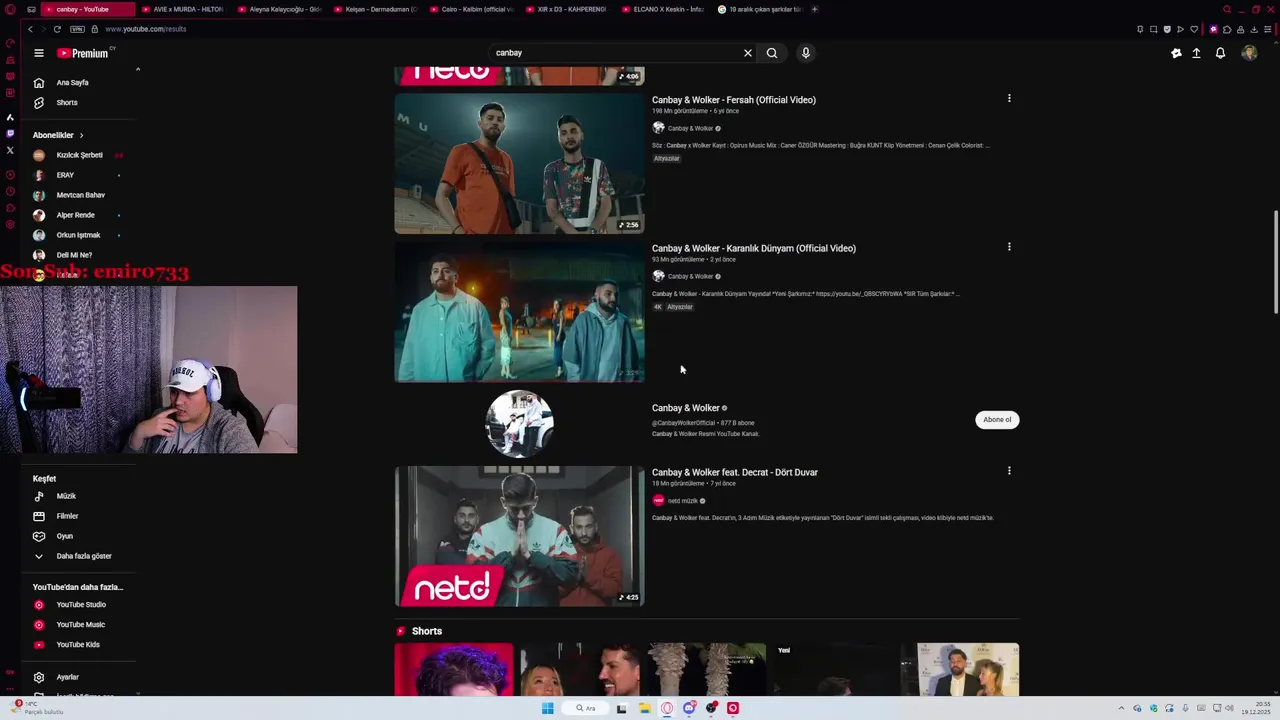Open File Explorer from the taskbar
1280x720 pixels.
coord(645,708)
